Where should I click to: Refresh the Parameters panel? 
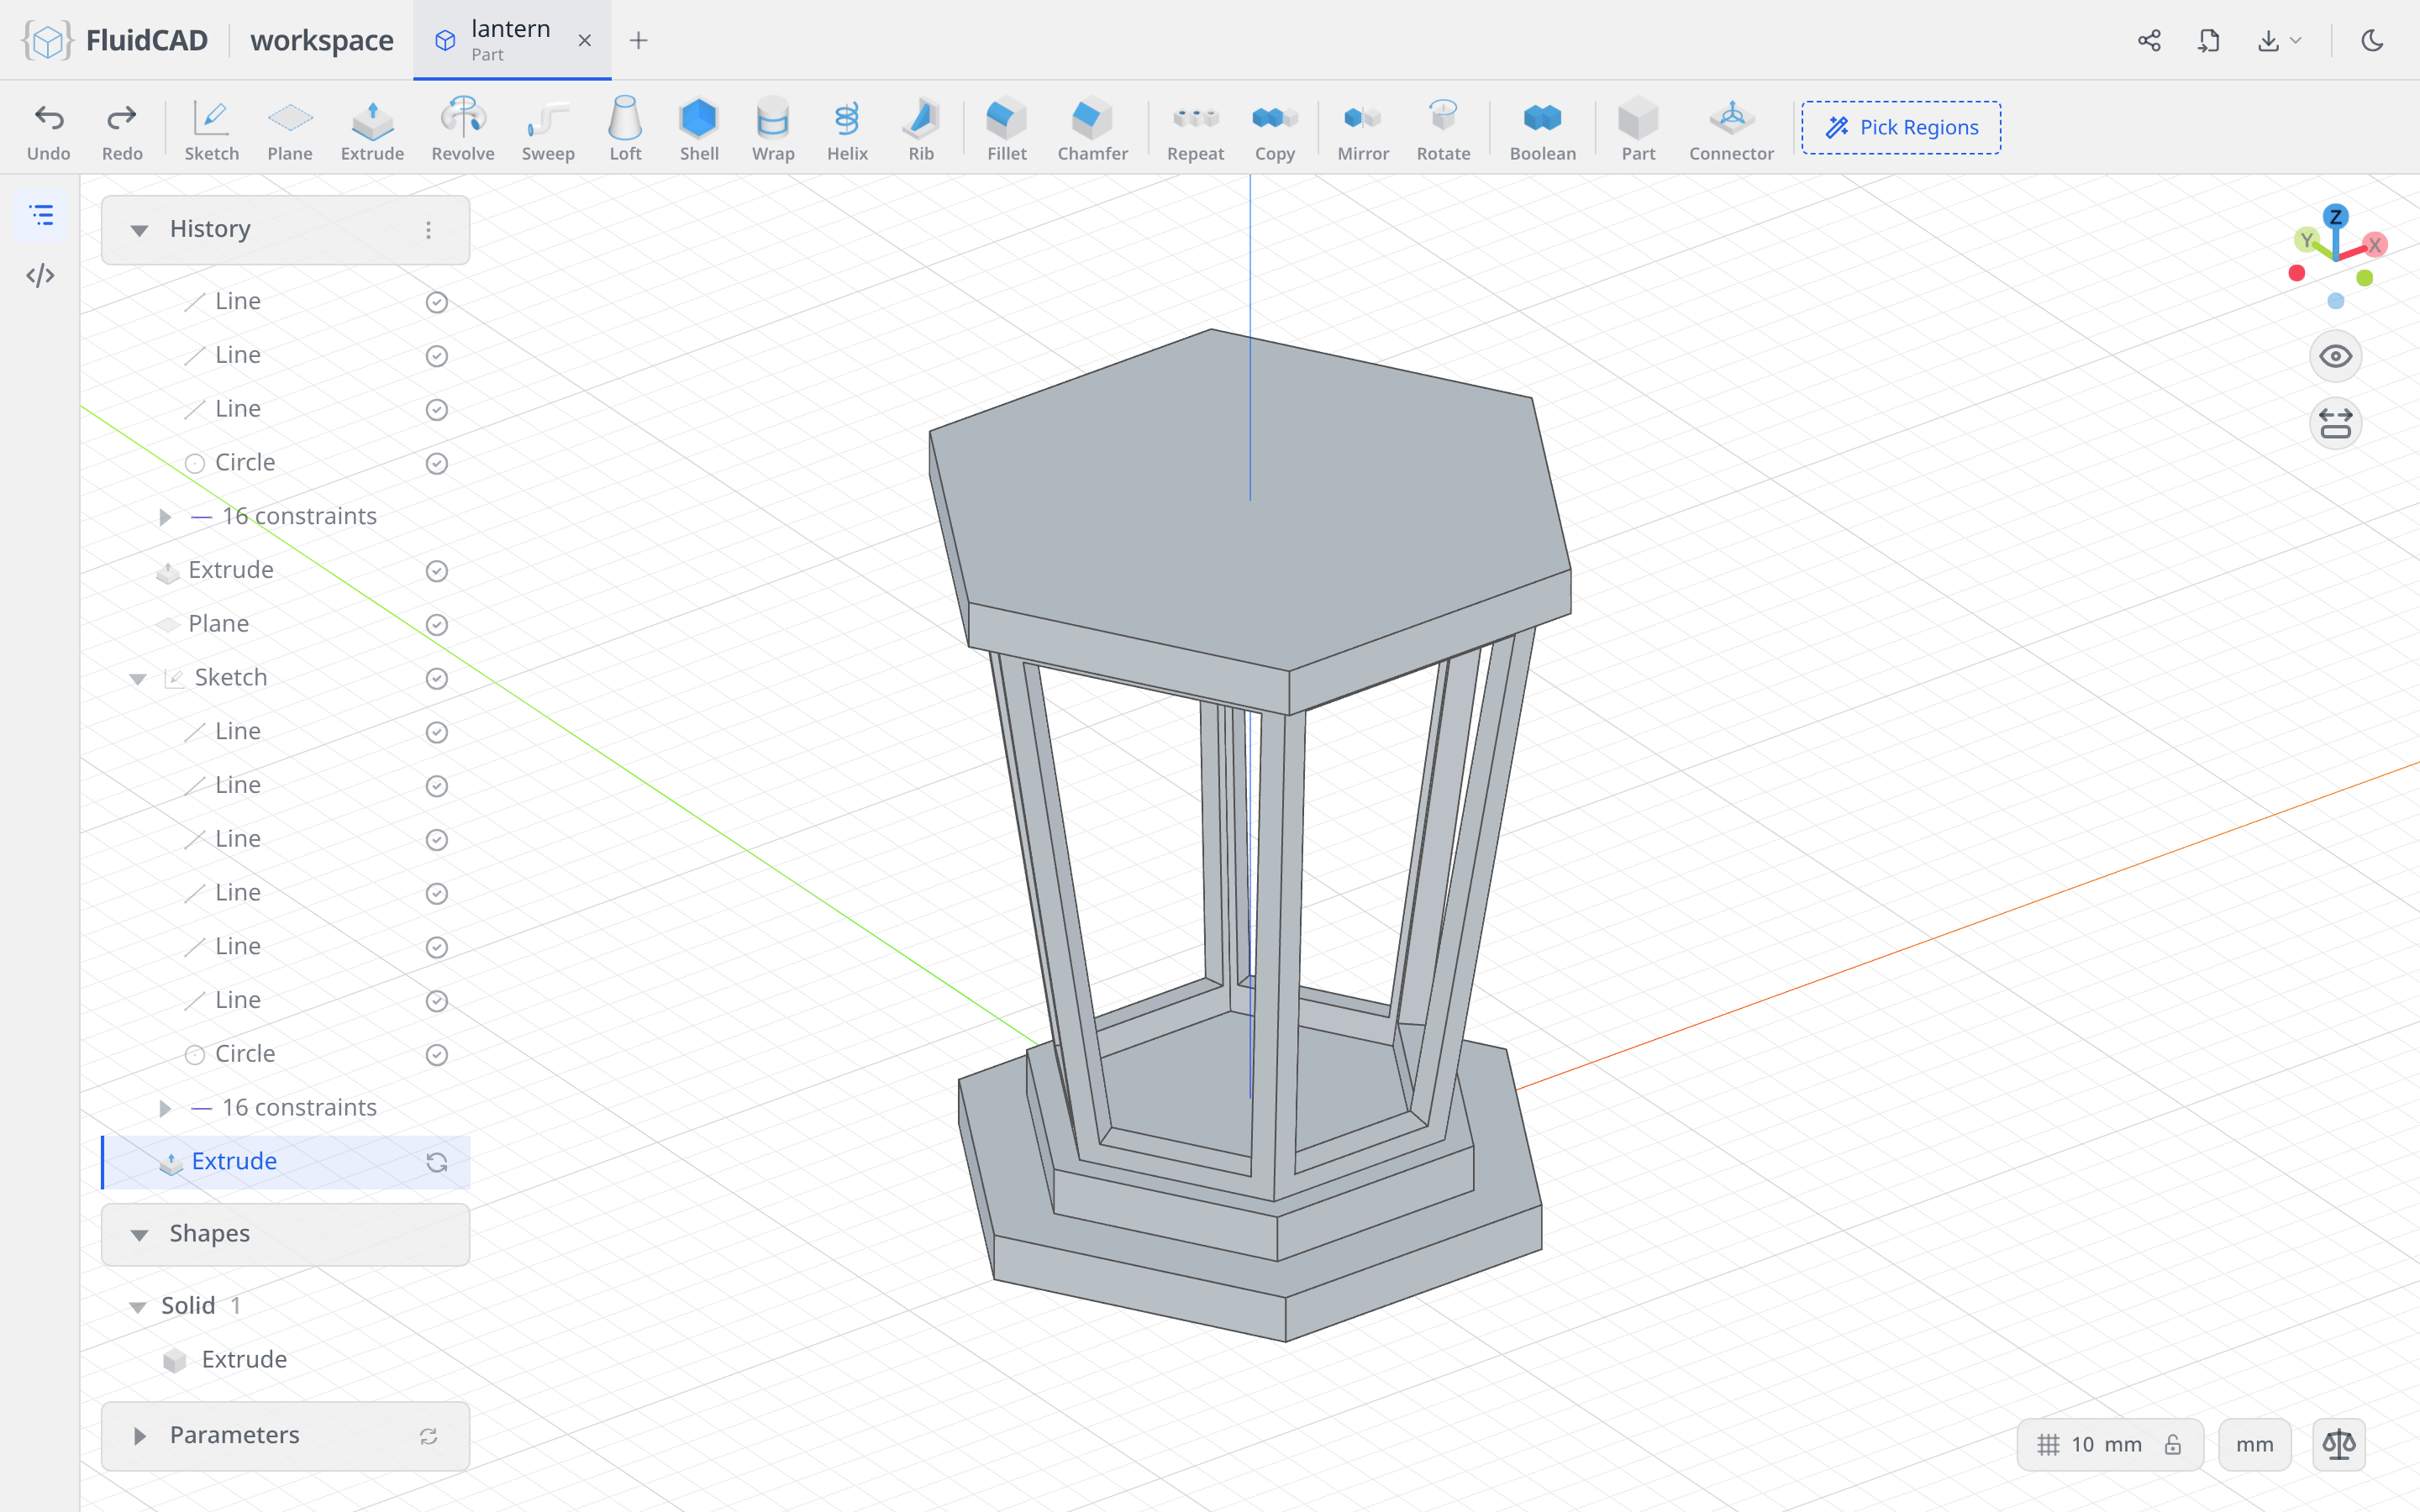pyautogui.click(x=428, y=1436)
